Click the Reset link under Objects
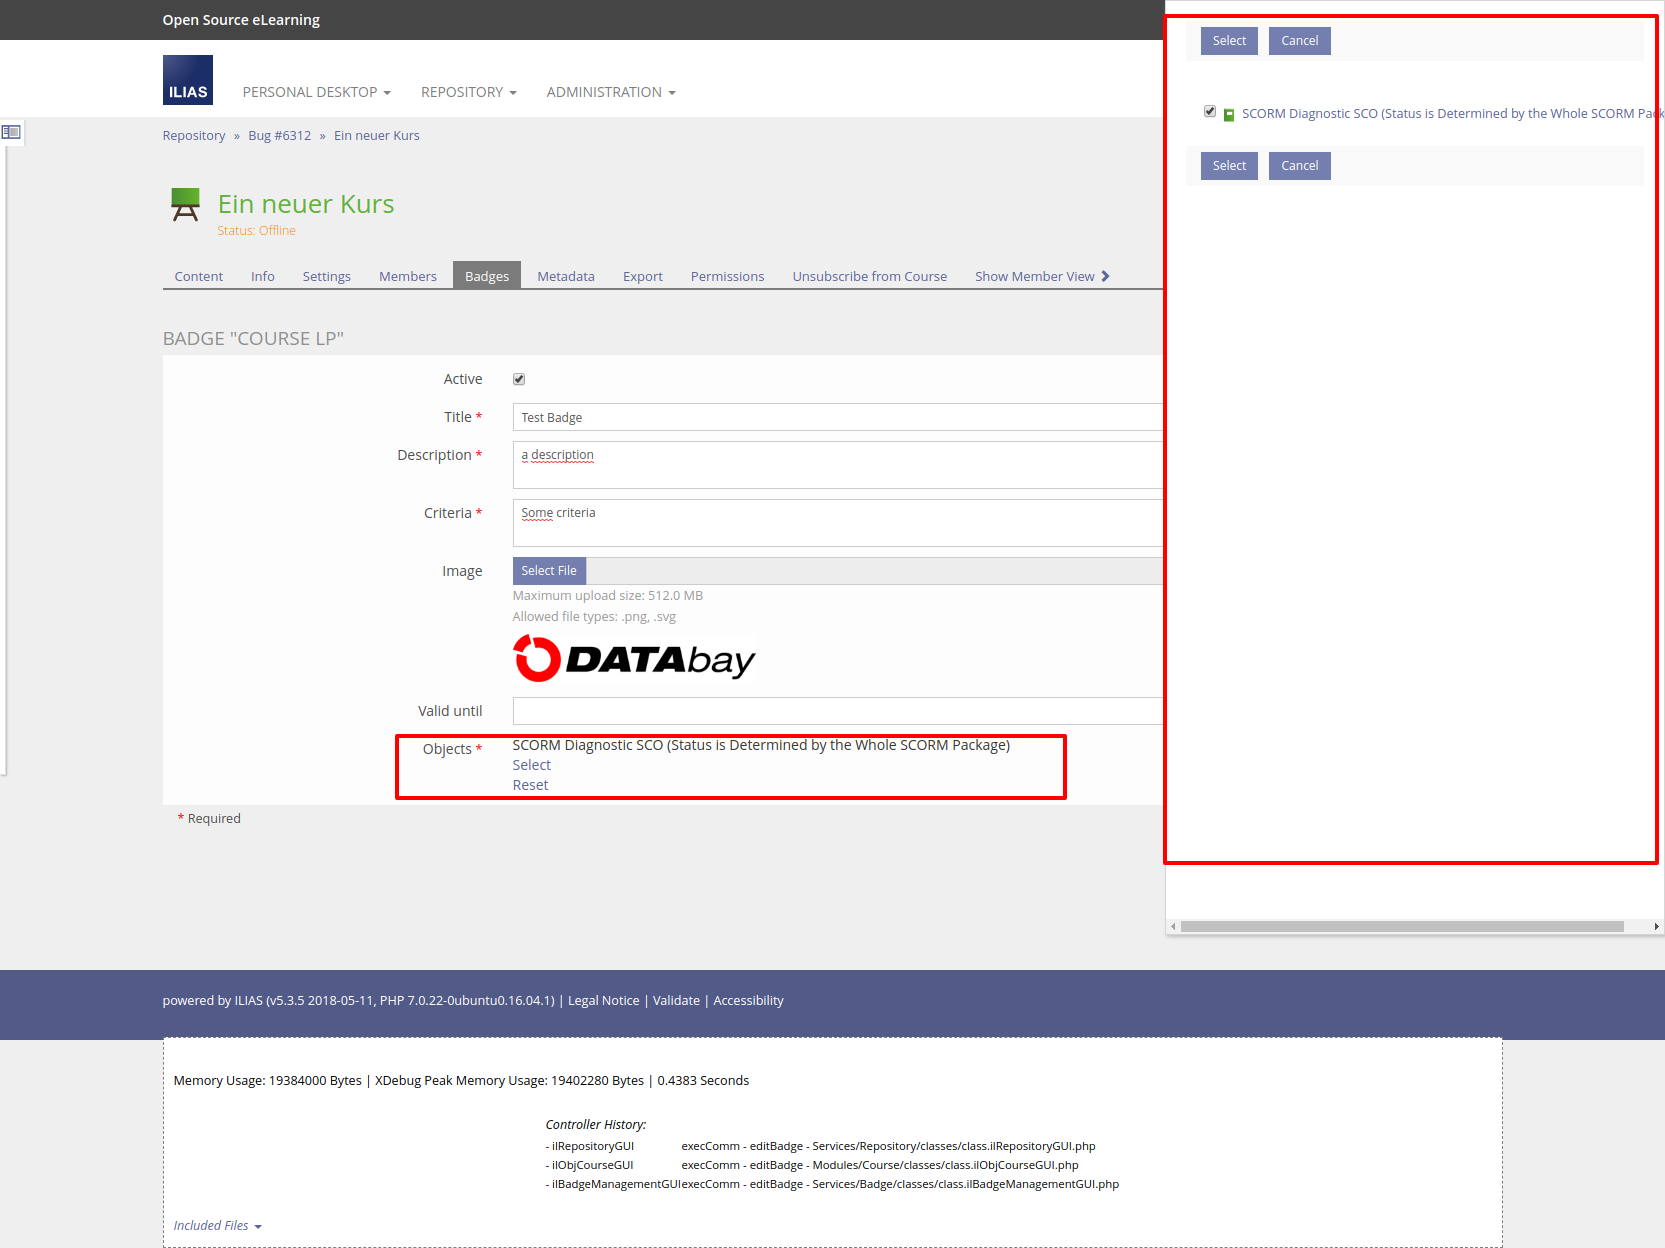 click(x=530, y=785)
